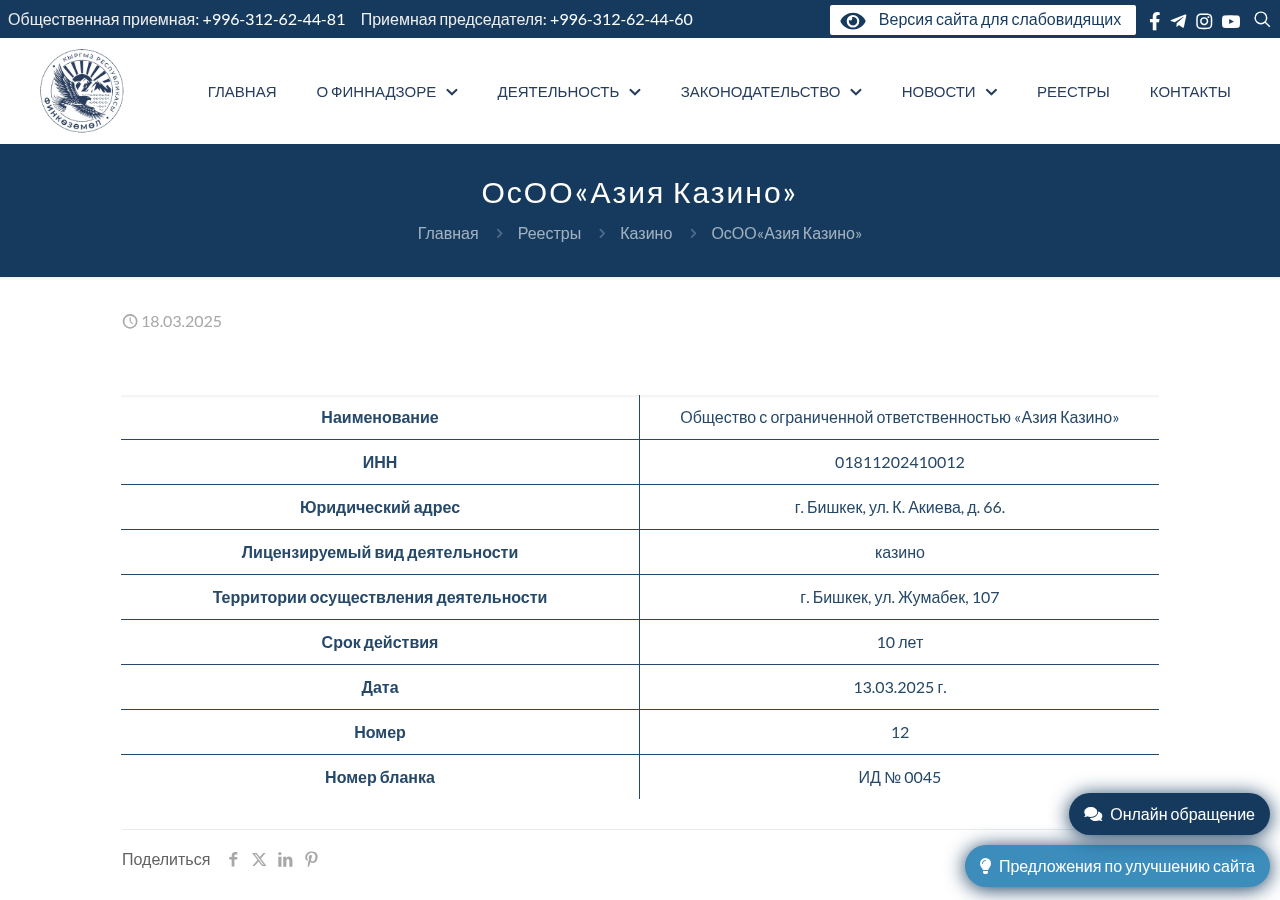Click the «Юридический адрес» row label
The image size is (1280, 900).
(380, 507)
